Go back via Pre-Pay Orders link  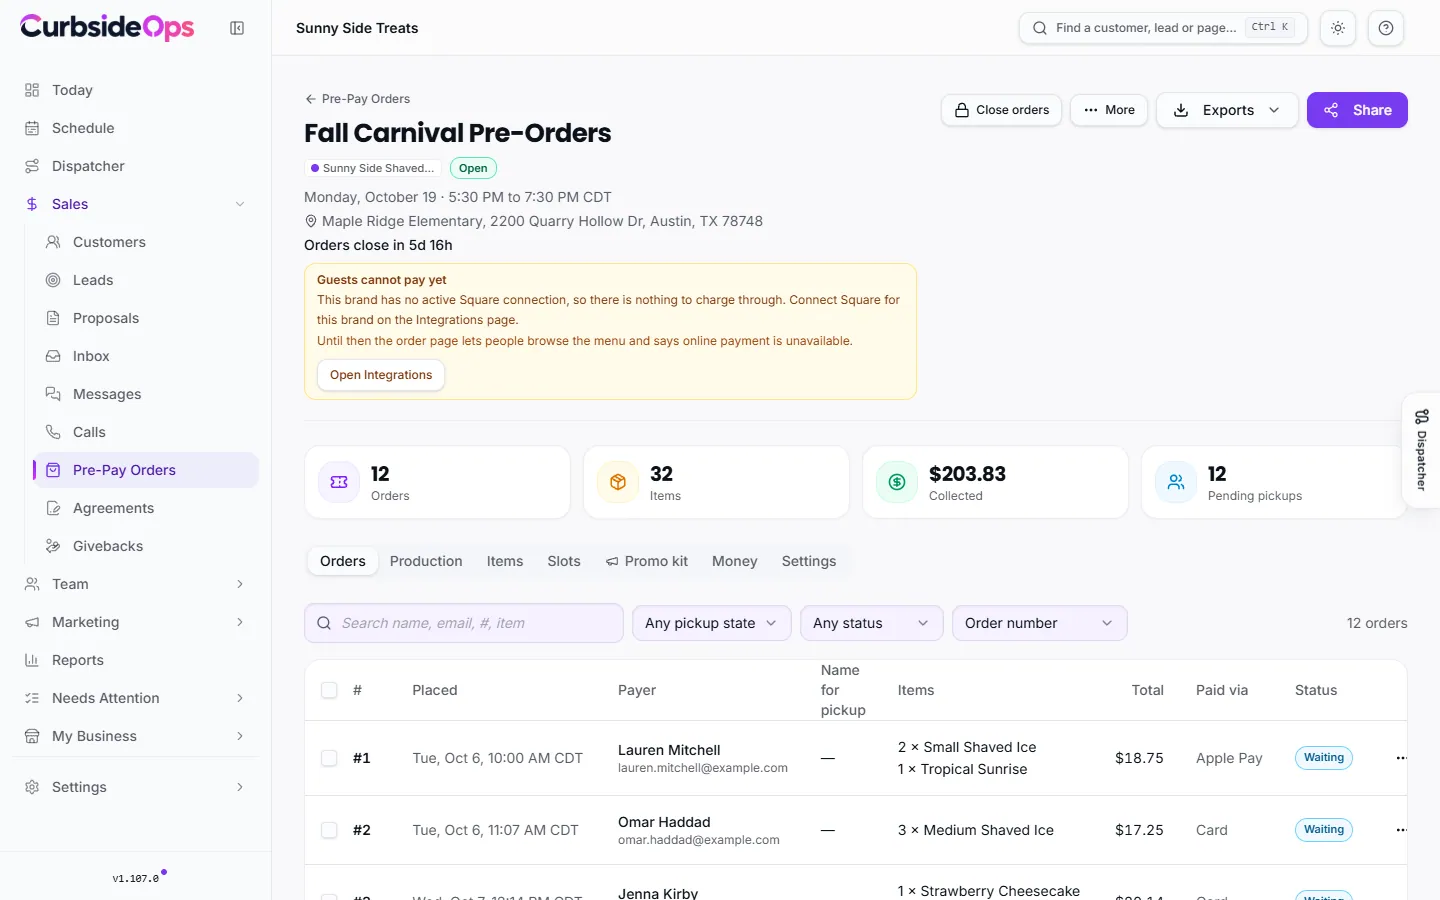(357, 99)
